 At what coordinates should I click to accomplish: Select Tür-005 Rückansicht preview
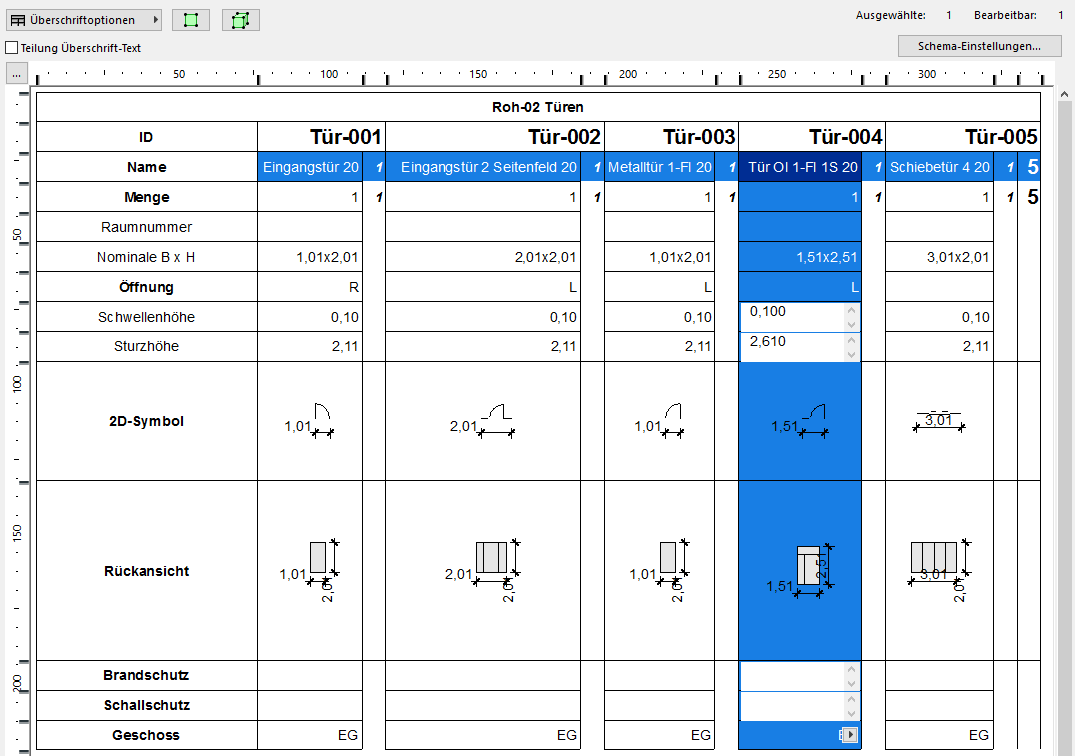point(939,570)
